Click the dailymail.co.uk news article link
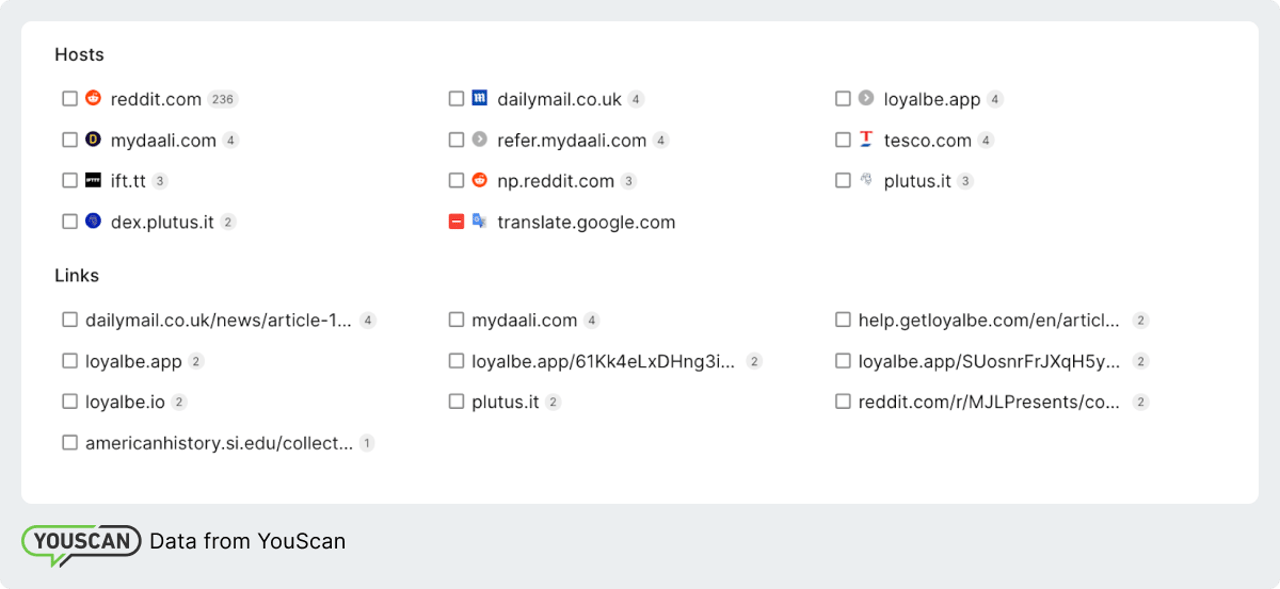The width and height of the screenshot is (1280, 589). (218, 319)
